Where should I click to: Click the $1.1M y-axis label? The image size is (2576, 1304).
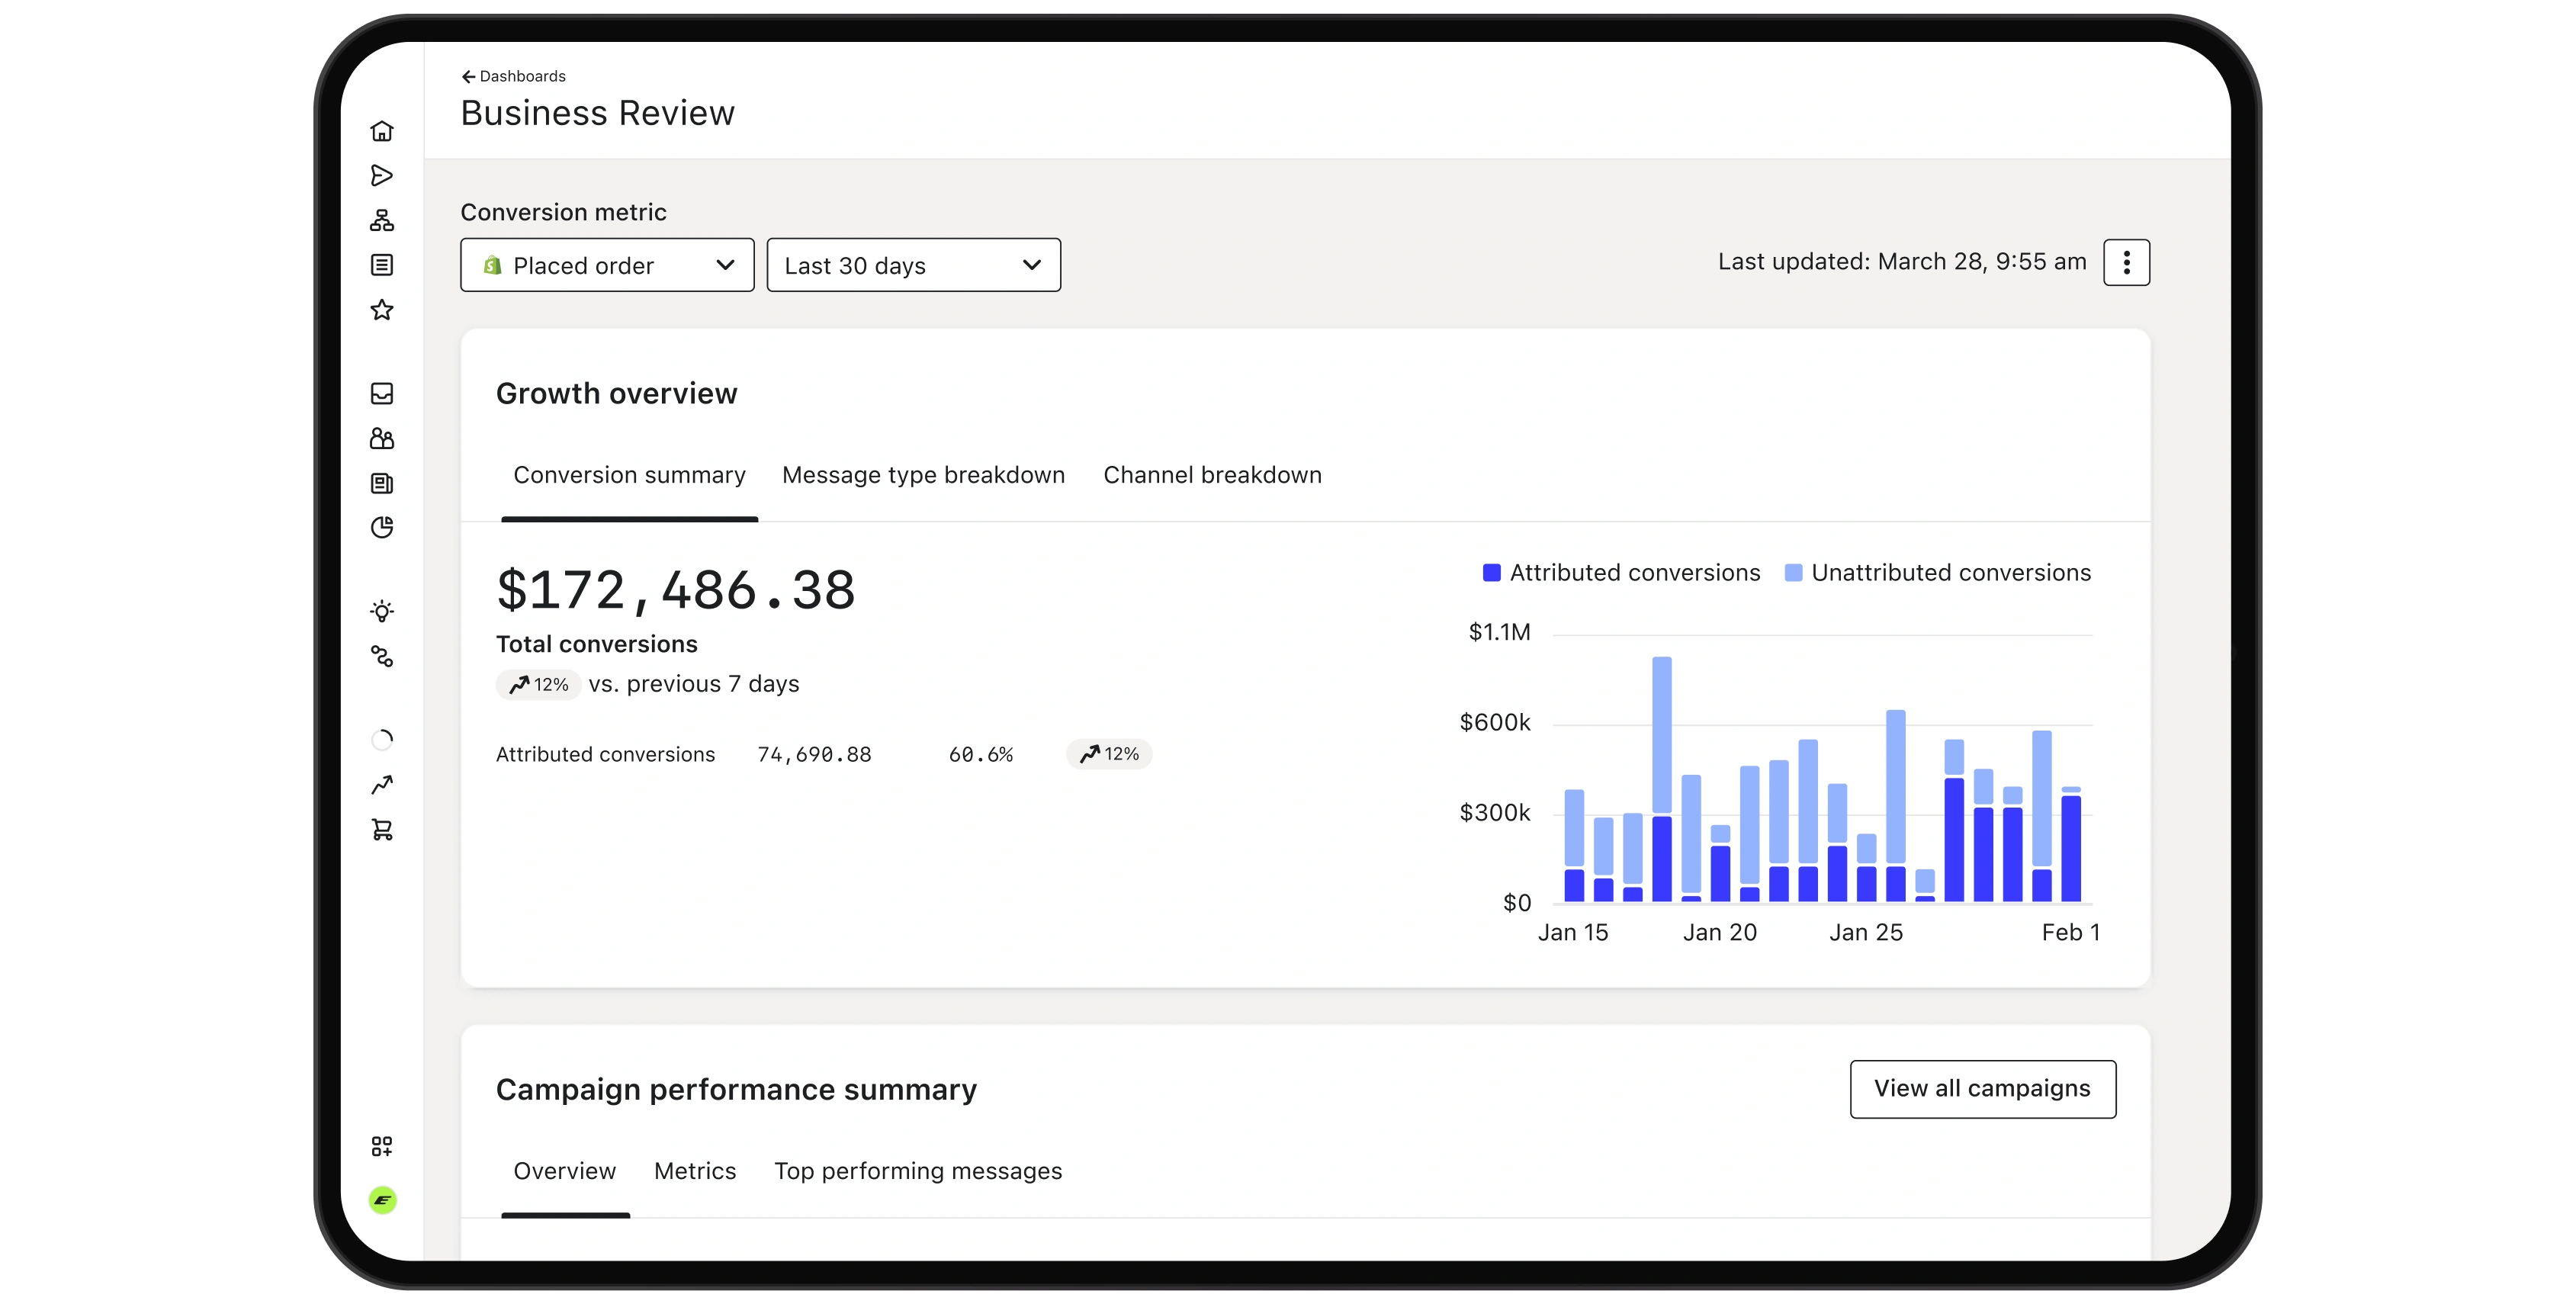tap(1499, 633)
